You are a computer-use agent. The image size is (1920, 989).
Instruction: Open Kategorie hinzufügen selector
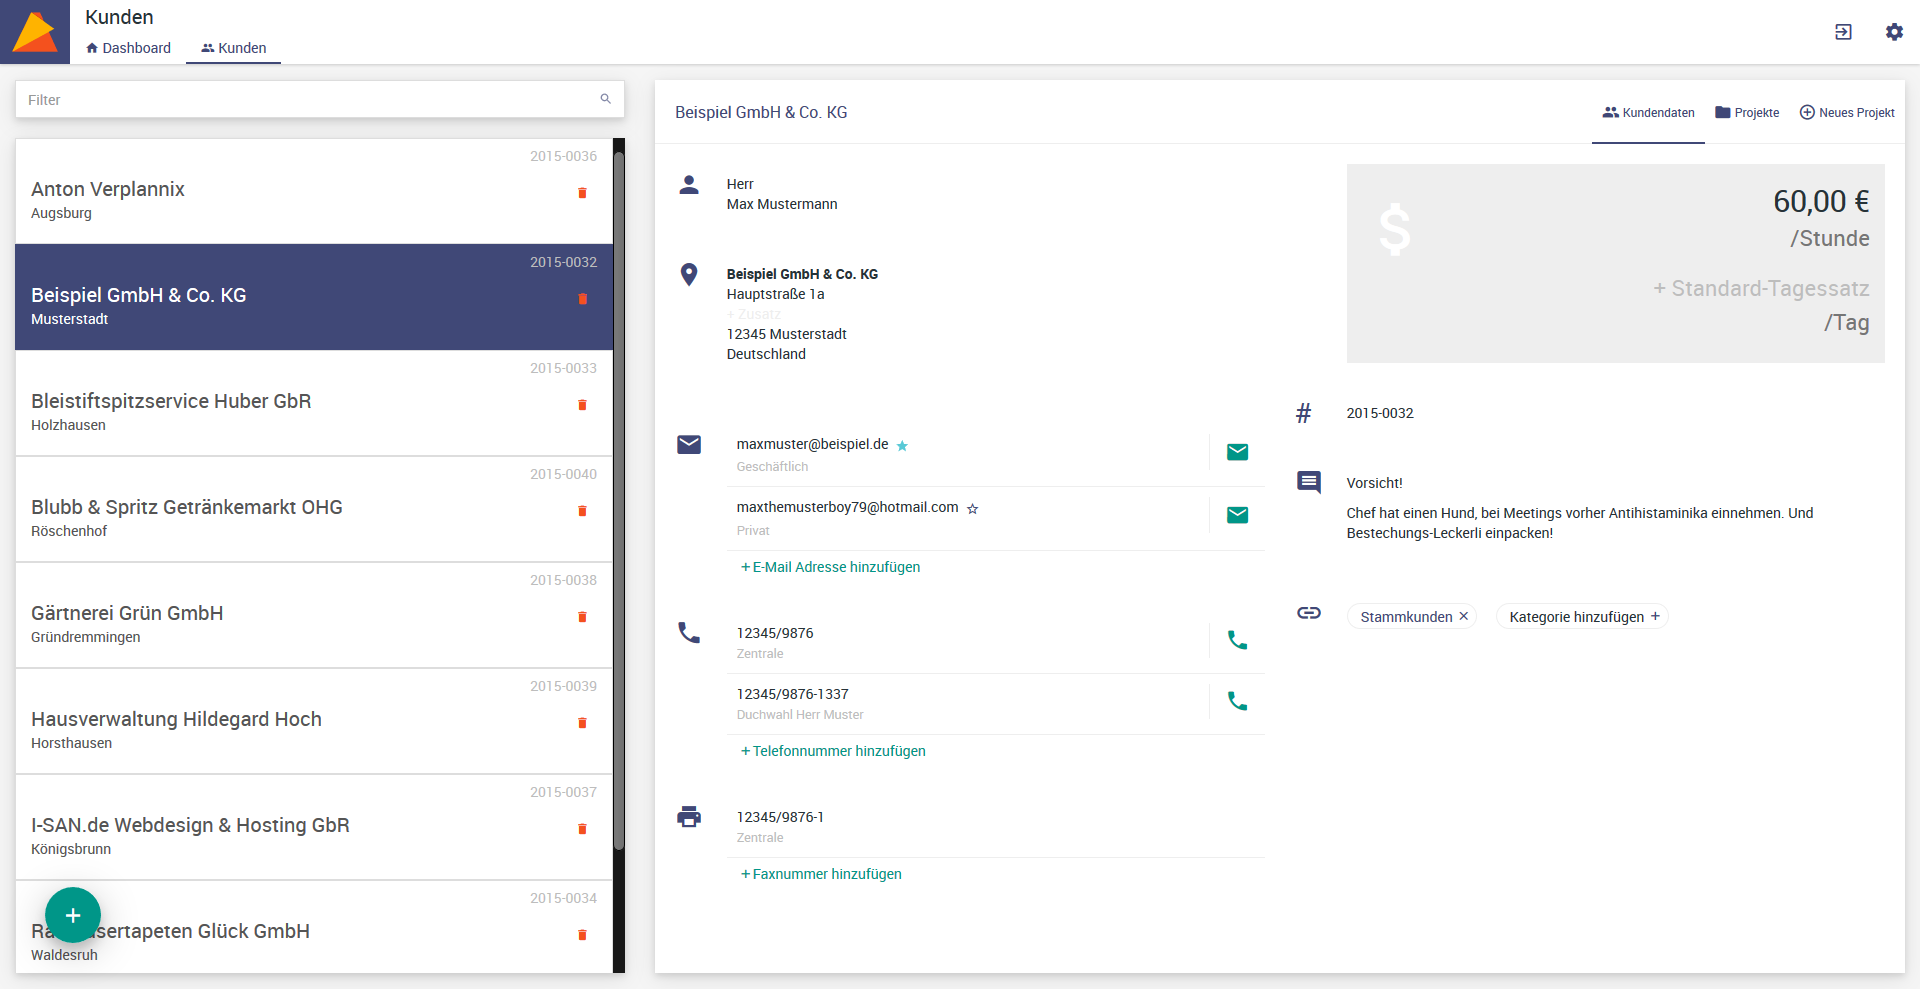coord(1583,617)
